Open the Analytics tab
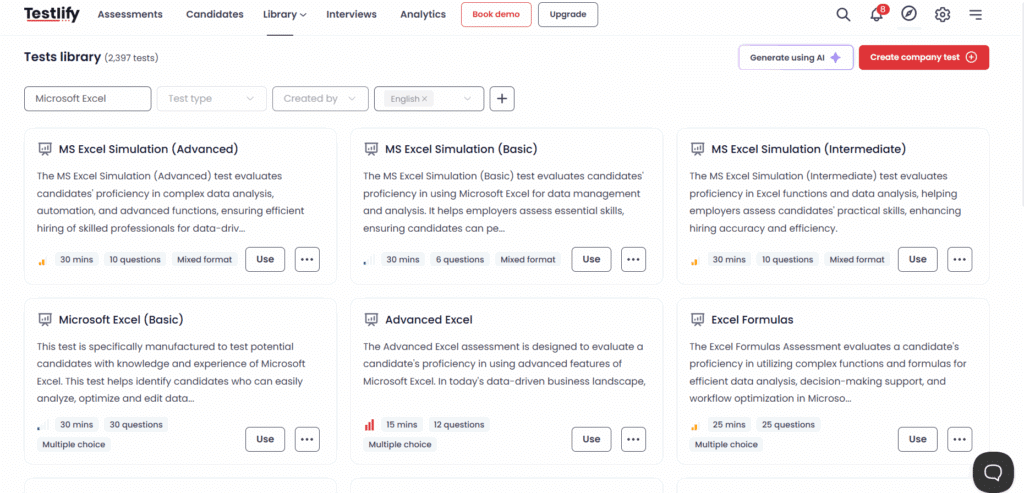 pos(423,14)
